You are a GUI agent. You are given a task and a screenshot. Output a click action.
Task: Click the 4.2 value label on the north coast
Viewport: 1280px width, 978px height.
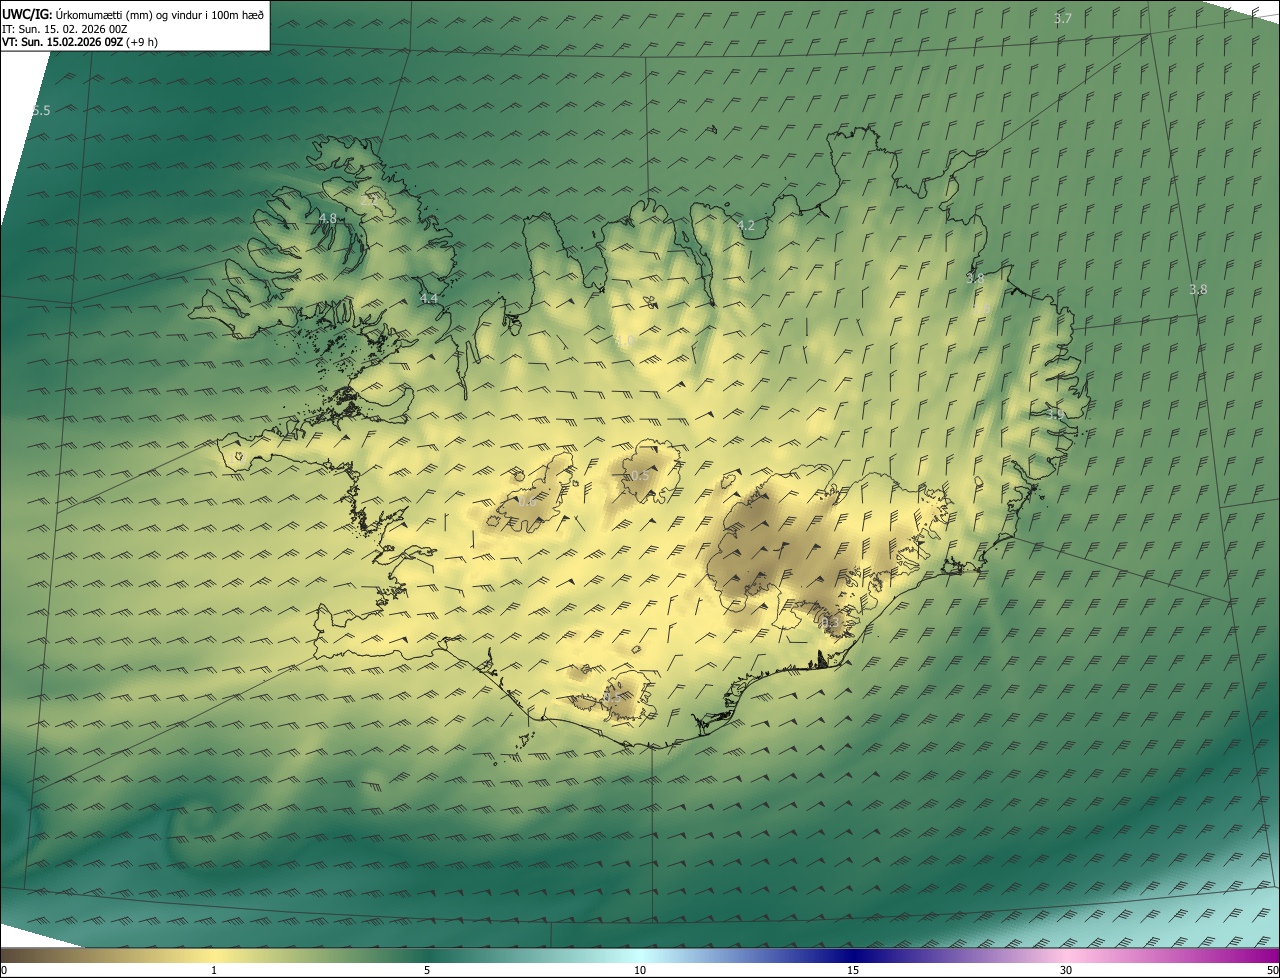(x=745, y=226)
